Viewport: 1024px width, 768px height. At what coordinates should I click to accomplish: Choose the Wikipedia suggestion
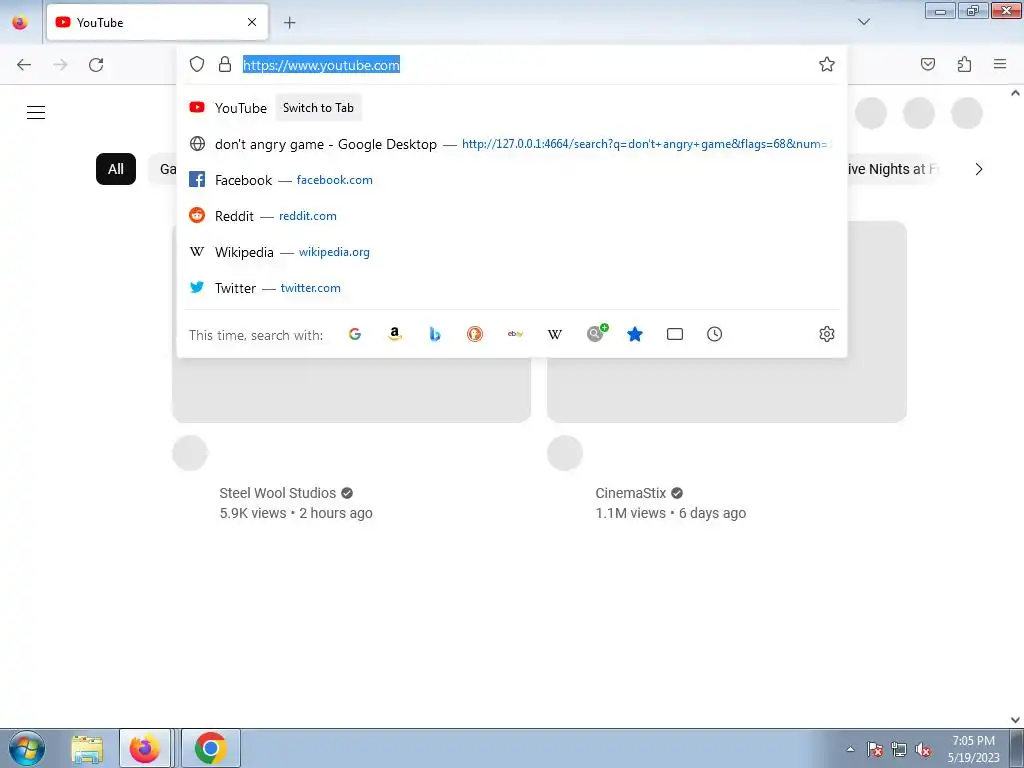[x=512, y=251]
